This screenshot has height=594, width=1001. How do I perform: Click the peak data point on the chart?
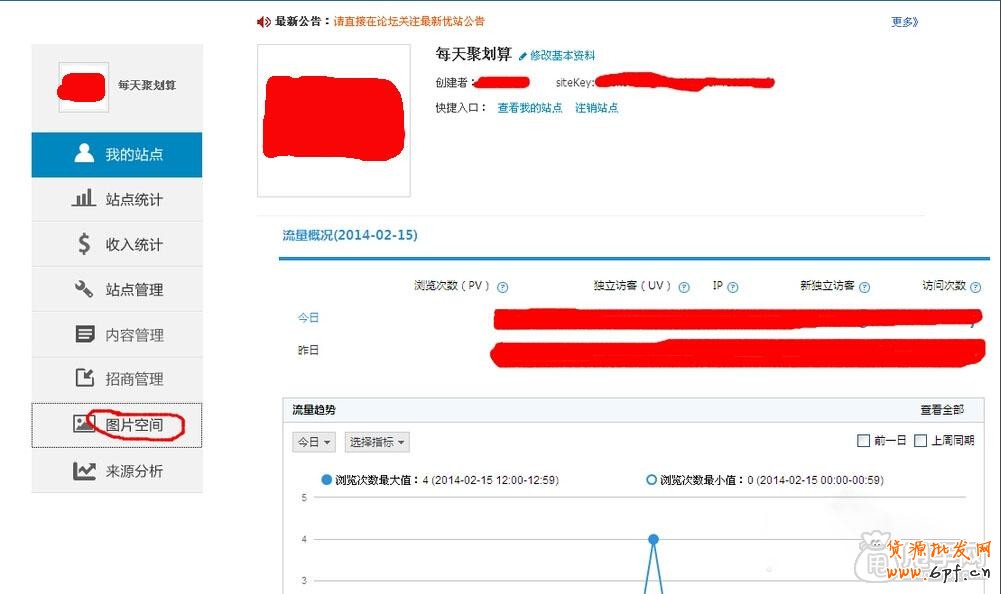[x=653, y=539]
